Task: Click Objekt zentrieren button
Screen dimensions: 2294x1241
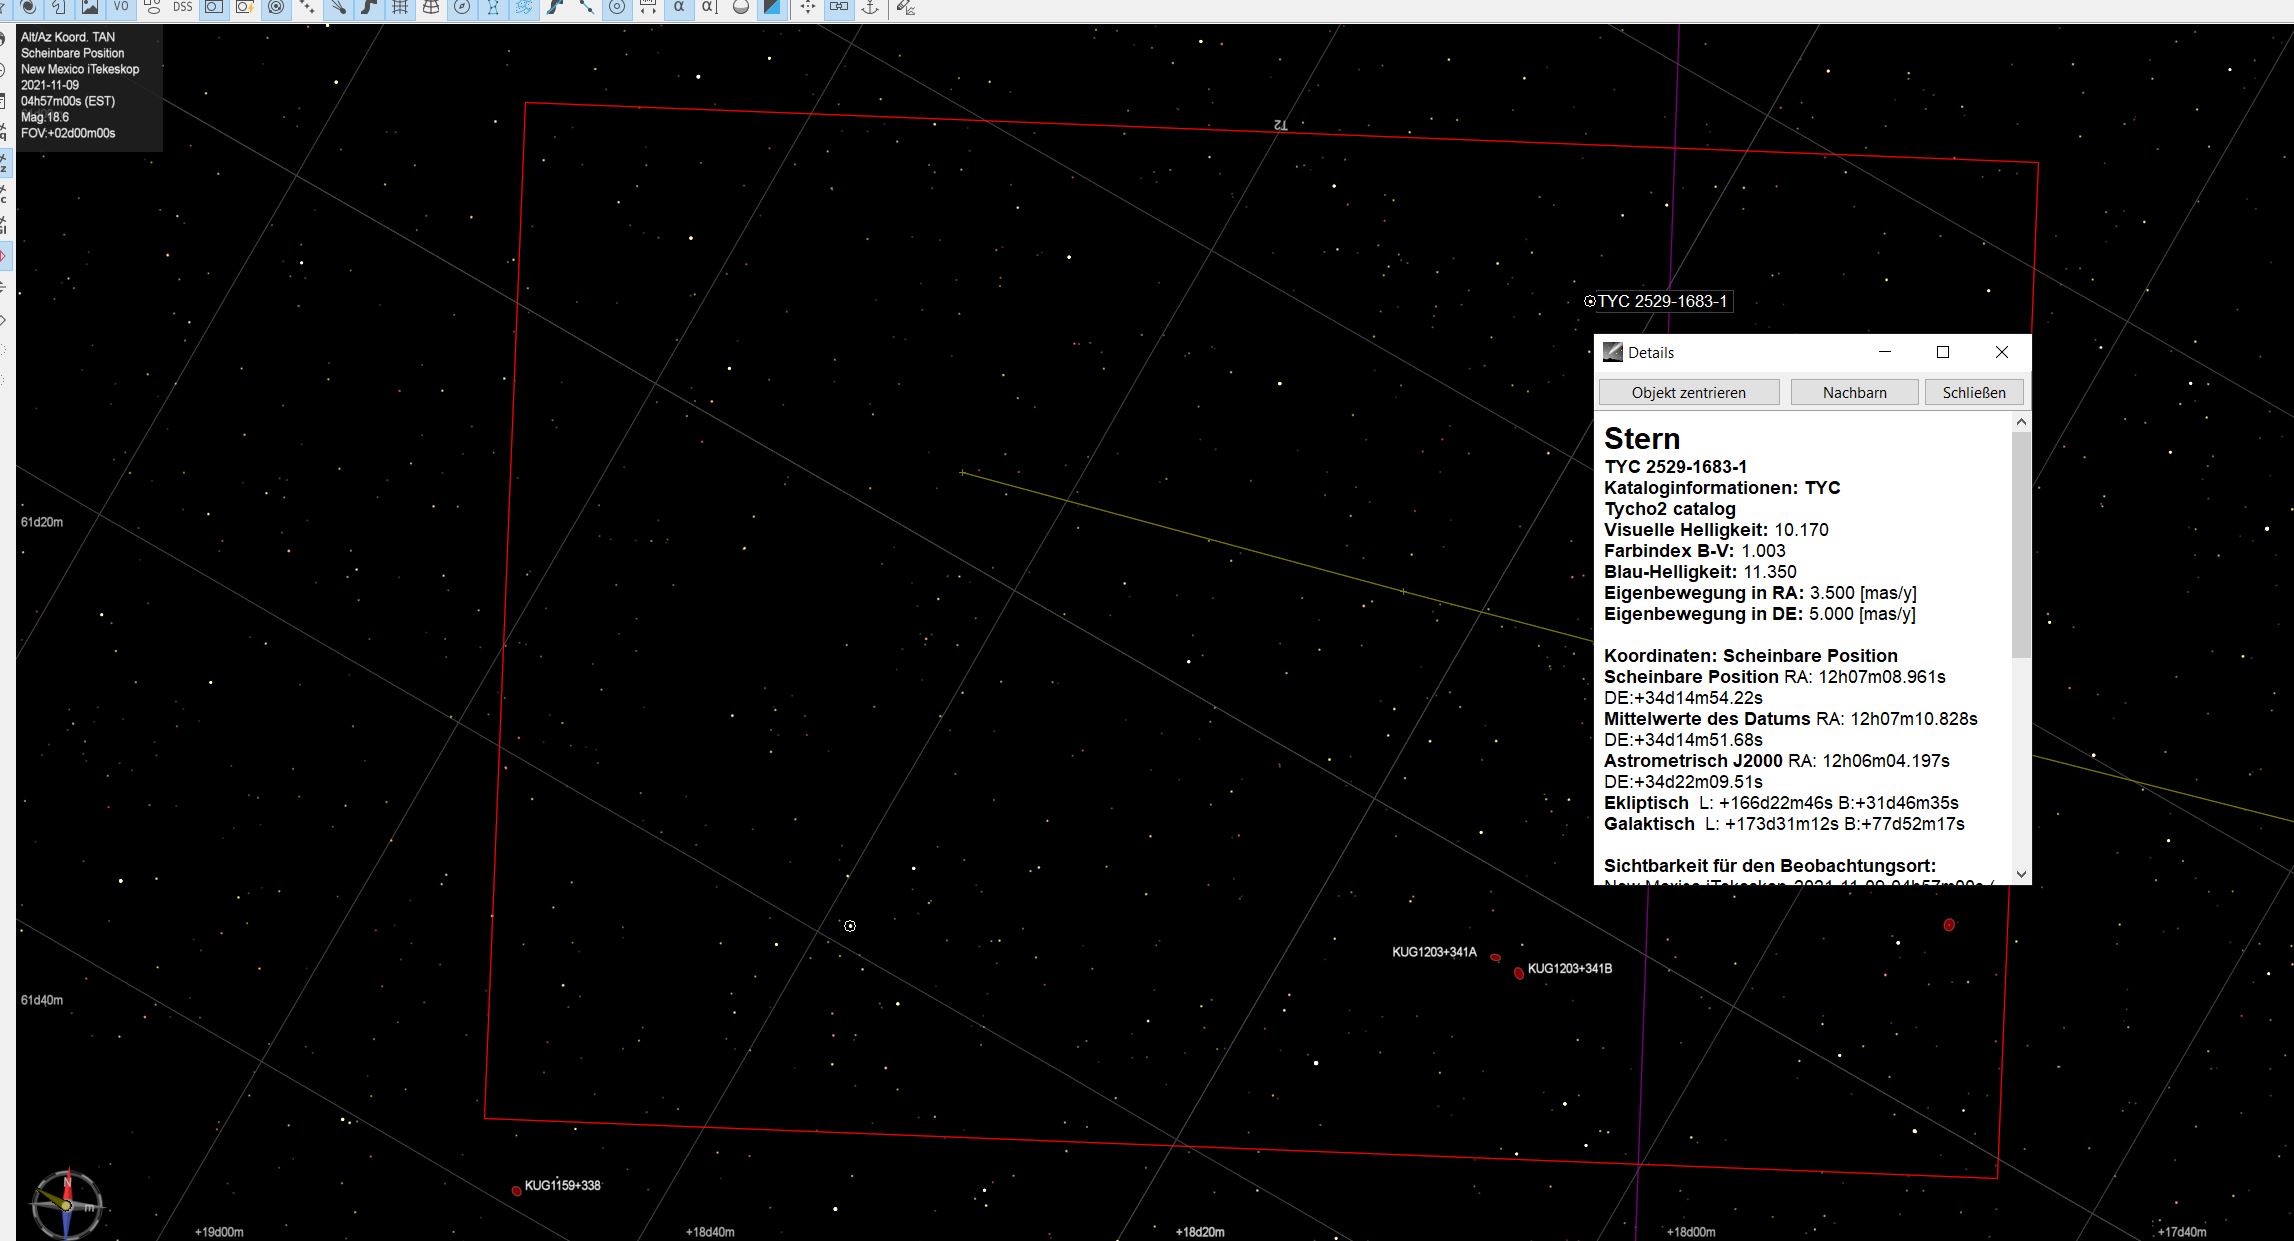Action: tap(1689, 392)
